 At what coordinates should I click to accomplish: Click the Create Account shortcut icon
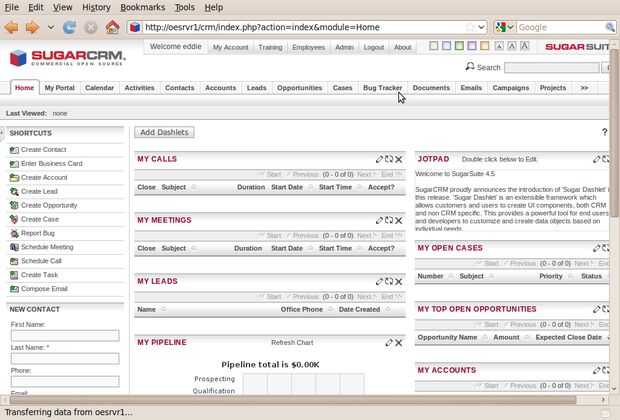coord(14,178)
